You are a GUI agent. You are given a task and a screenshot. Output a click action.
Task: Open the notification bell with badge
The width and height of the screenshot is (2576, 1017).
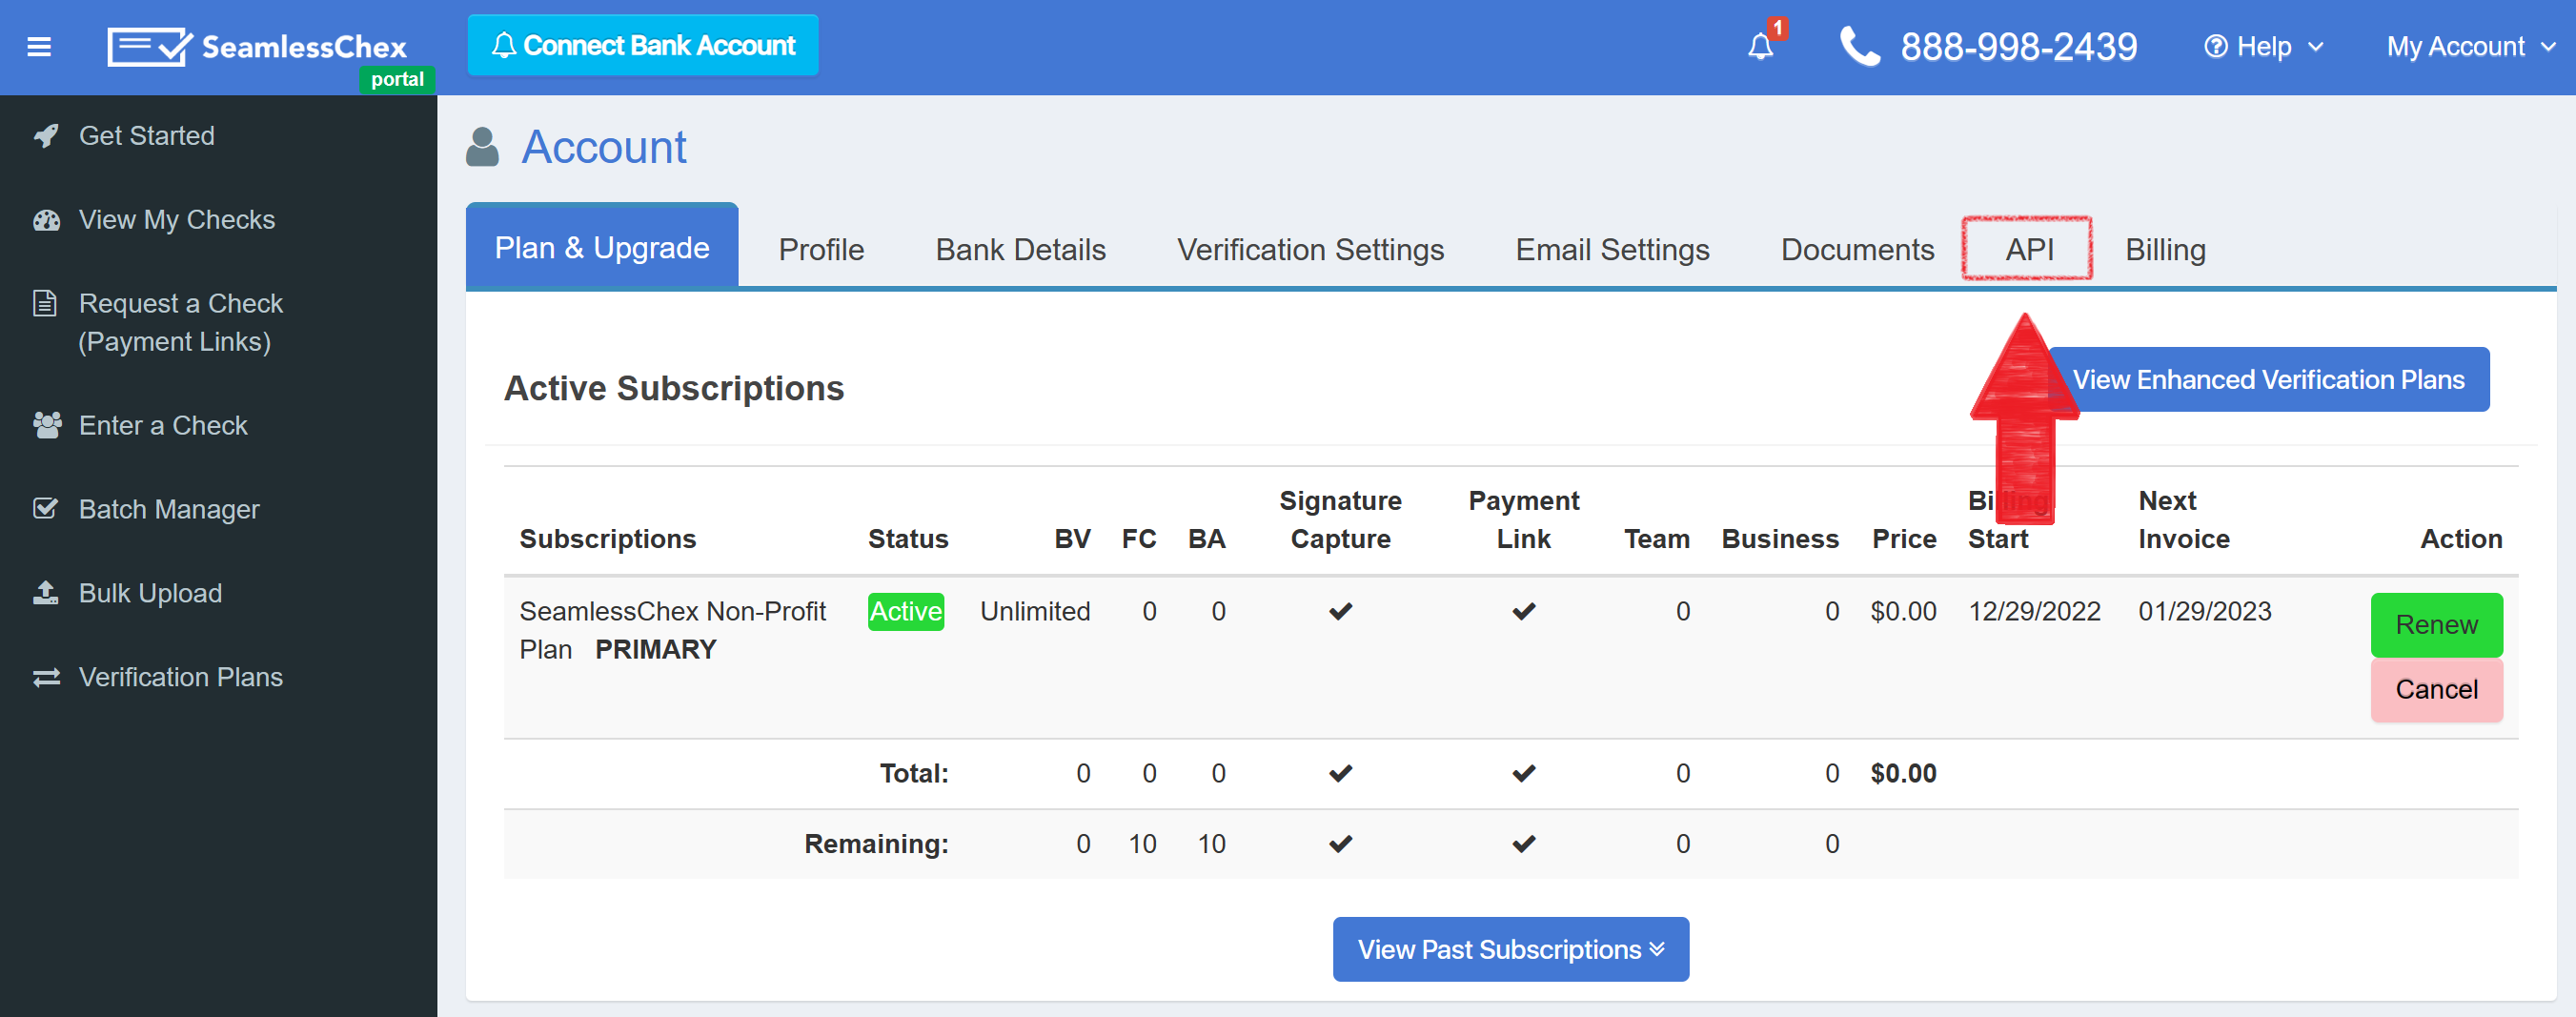click(1763, 45)
